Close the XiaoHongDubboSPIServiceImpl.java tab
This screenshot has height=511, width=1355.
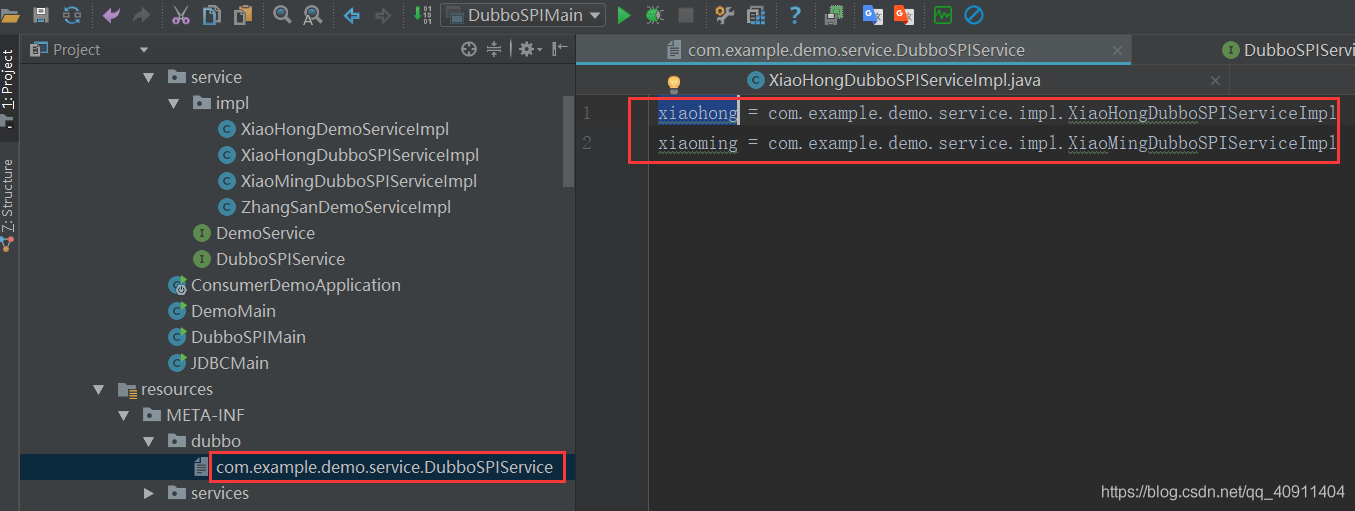click(x=1215, y=81)
